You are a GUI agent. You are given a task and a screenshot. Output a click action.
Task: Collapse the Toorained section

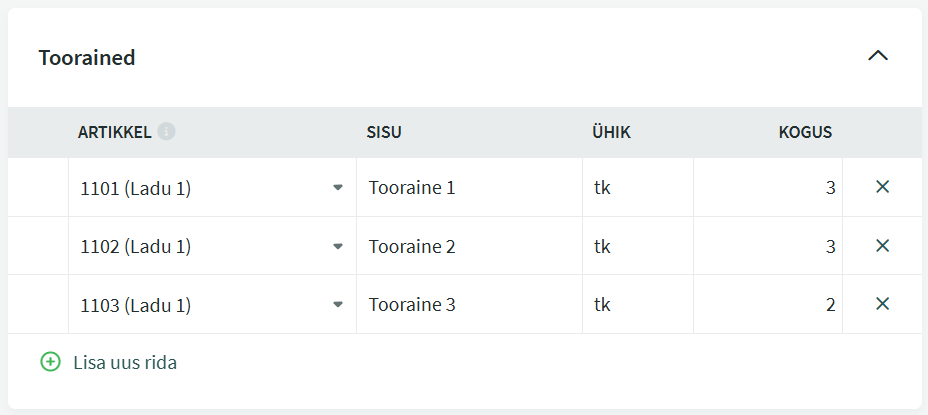pos(878,57)
